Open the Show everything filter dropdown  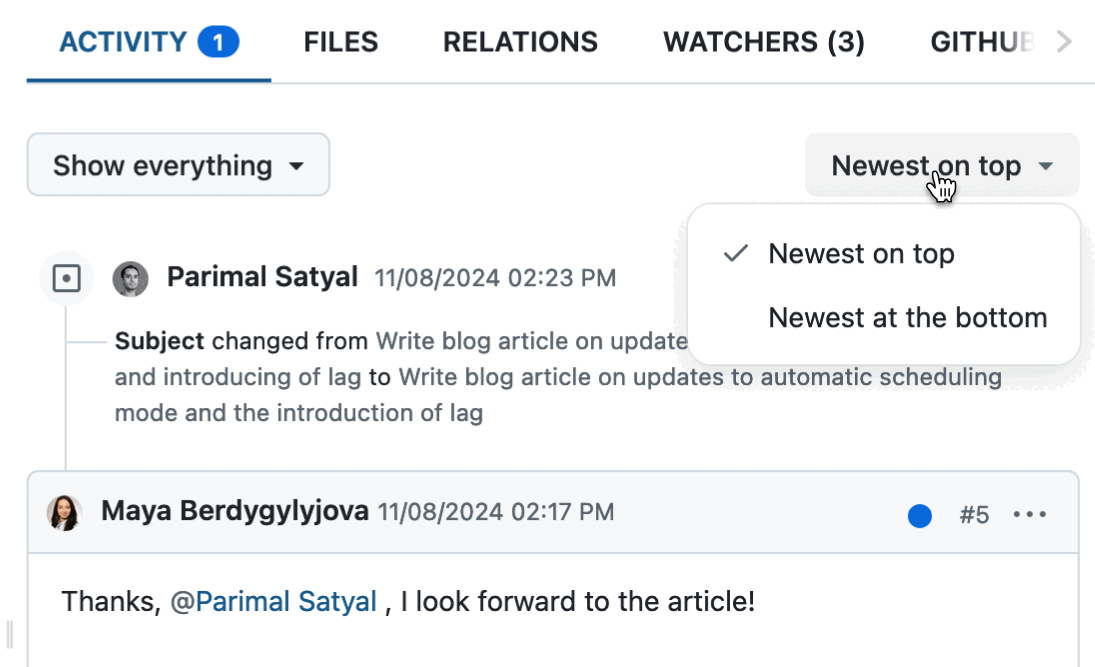pyautogui.click(x=178, y=164)
